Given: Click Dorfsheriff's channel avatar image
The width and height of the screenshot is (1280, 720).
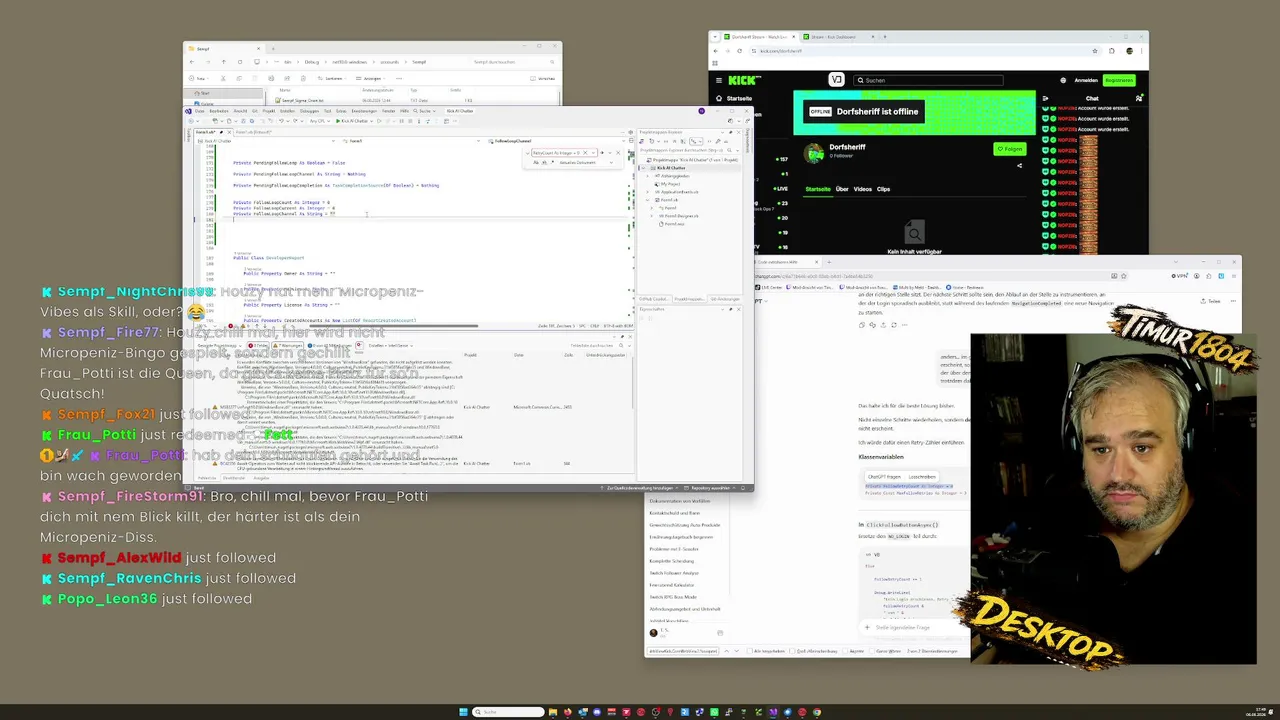Looking at the screenshot, I should point(814,153).
